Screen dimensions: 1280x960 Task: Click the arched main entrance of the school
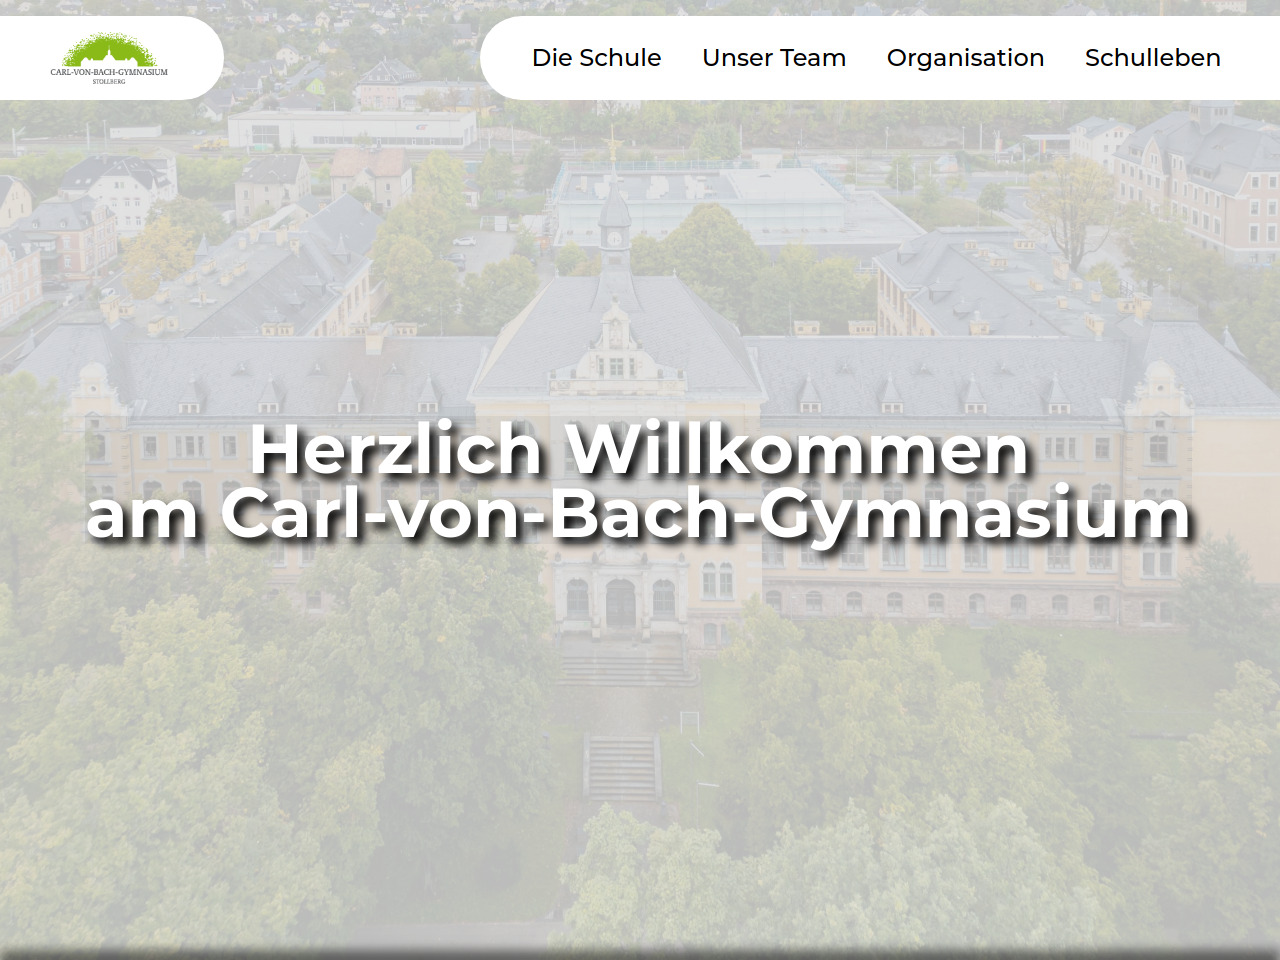pos(620,604)
